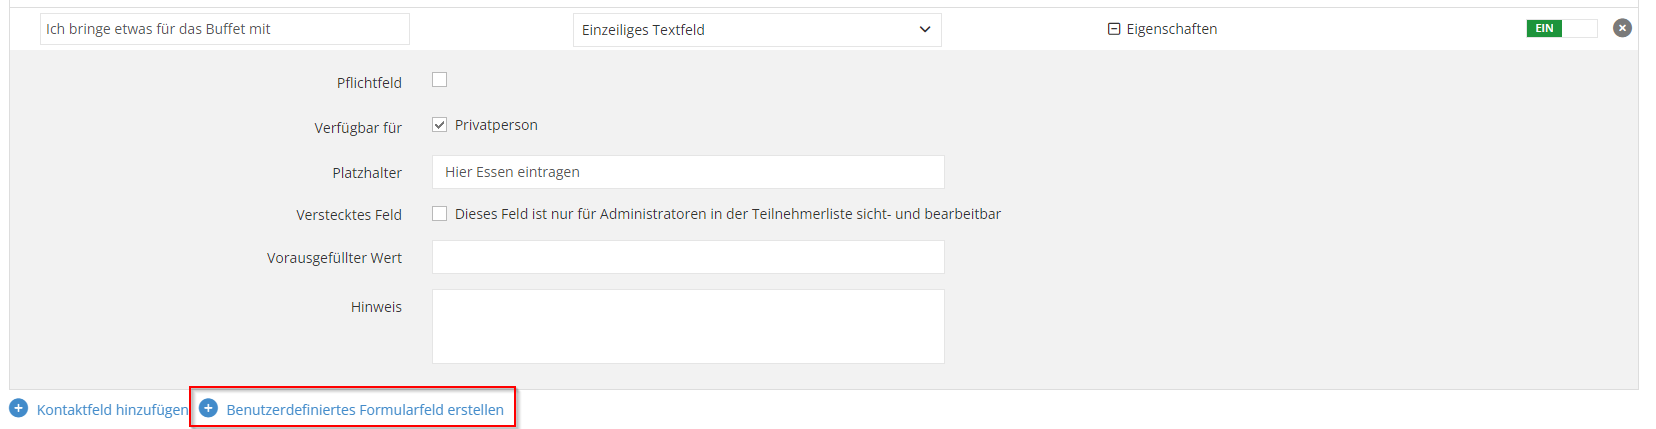
Task: Open the Einzeiliges Textfeld field type dropdown
Action: tap(756, 30)
